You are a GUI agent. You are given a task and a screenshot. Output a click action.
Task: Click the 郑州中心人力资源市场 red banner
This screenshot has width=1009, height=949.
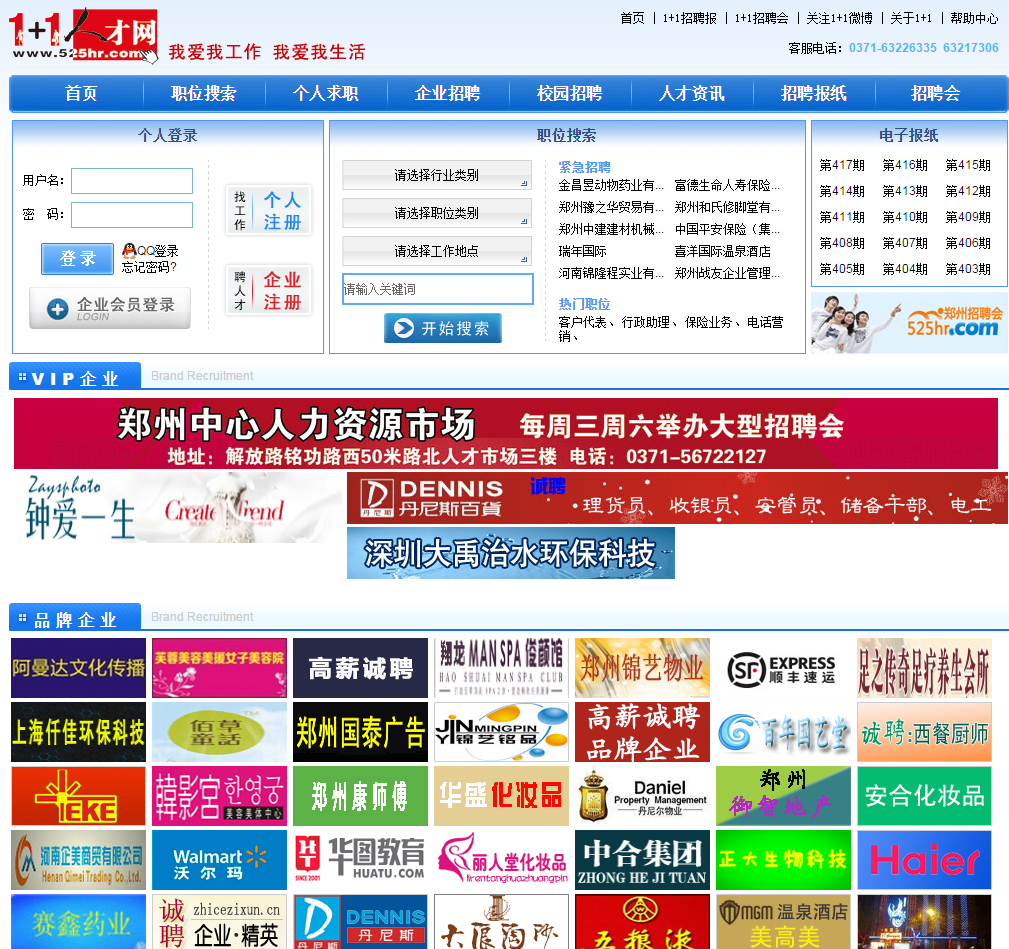click(506, 433)
